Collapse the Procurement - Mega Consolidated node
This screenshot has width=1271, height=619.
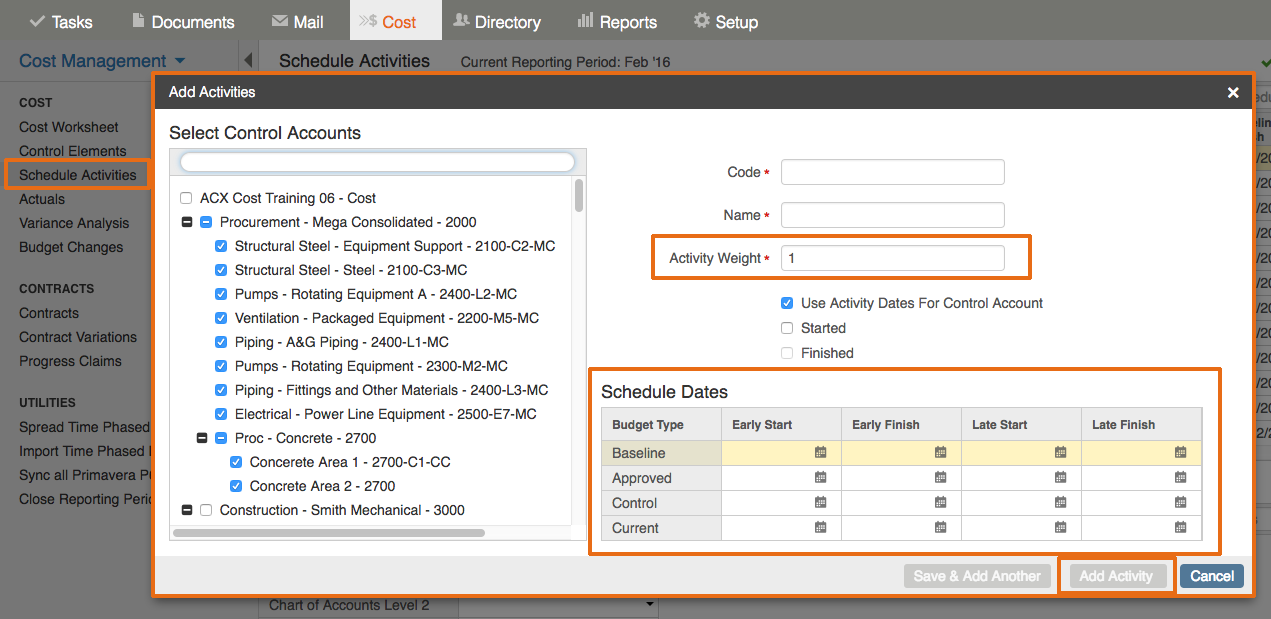pyautogui.click(x=187, y=222)
